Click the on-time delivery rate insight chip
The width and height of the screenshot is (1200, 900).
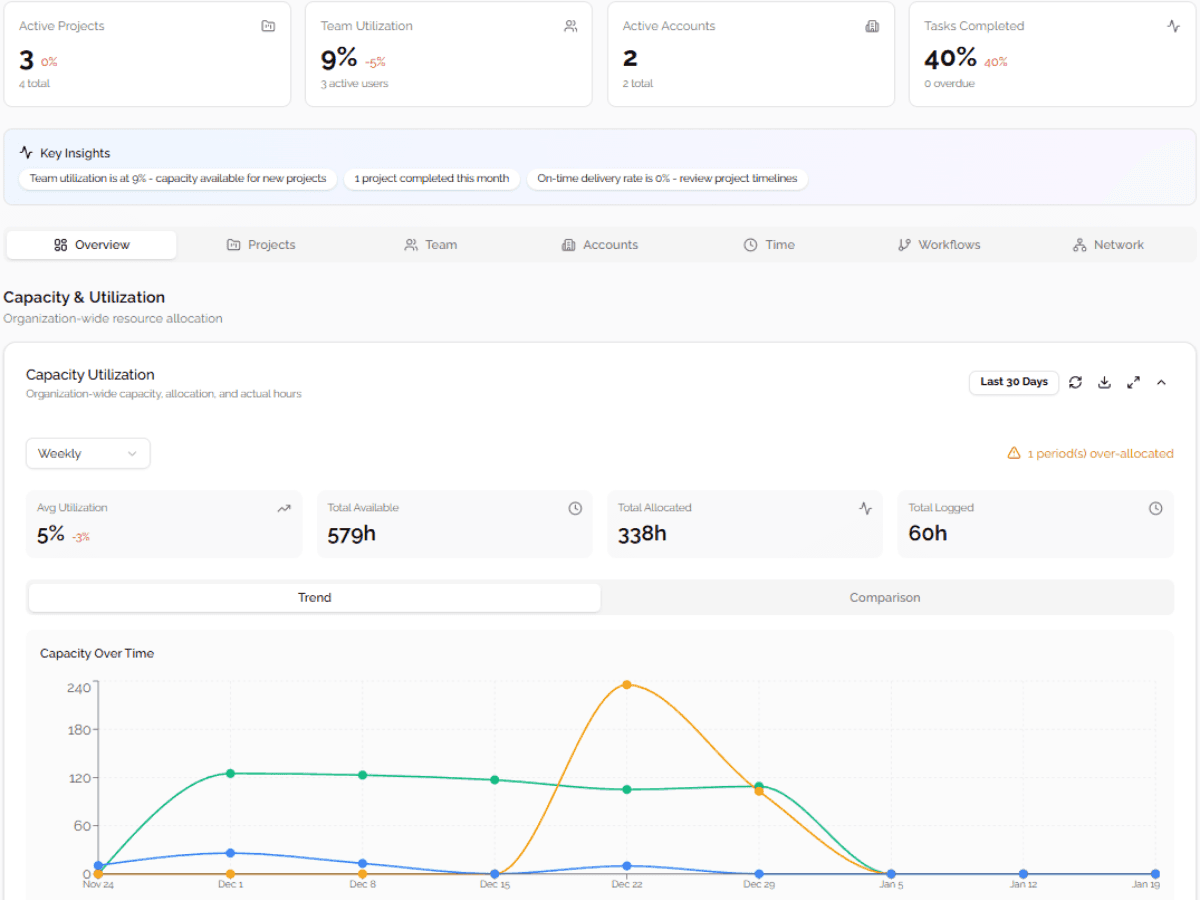click(667, 179)
